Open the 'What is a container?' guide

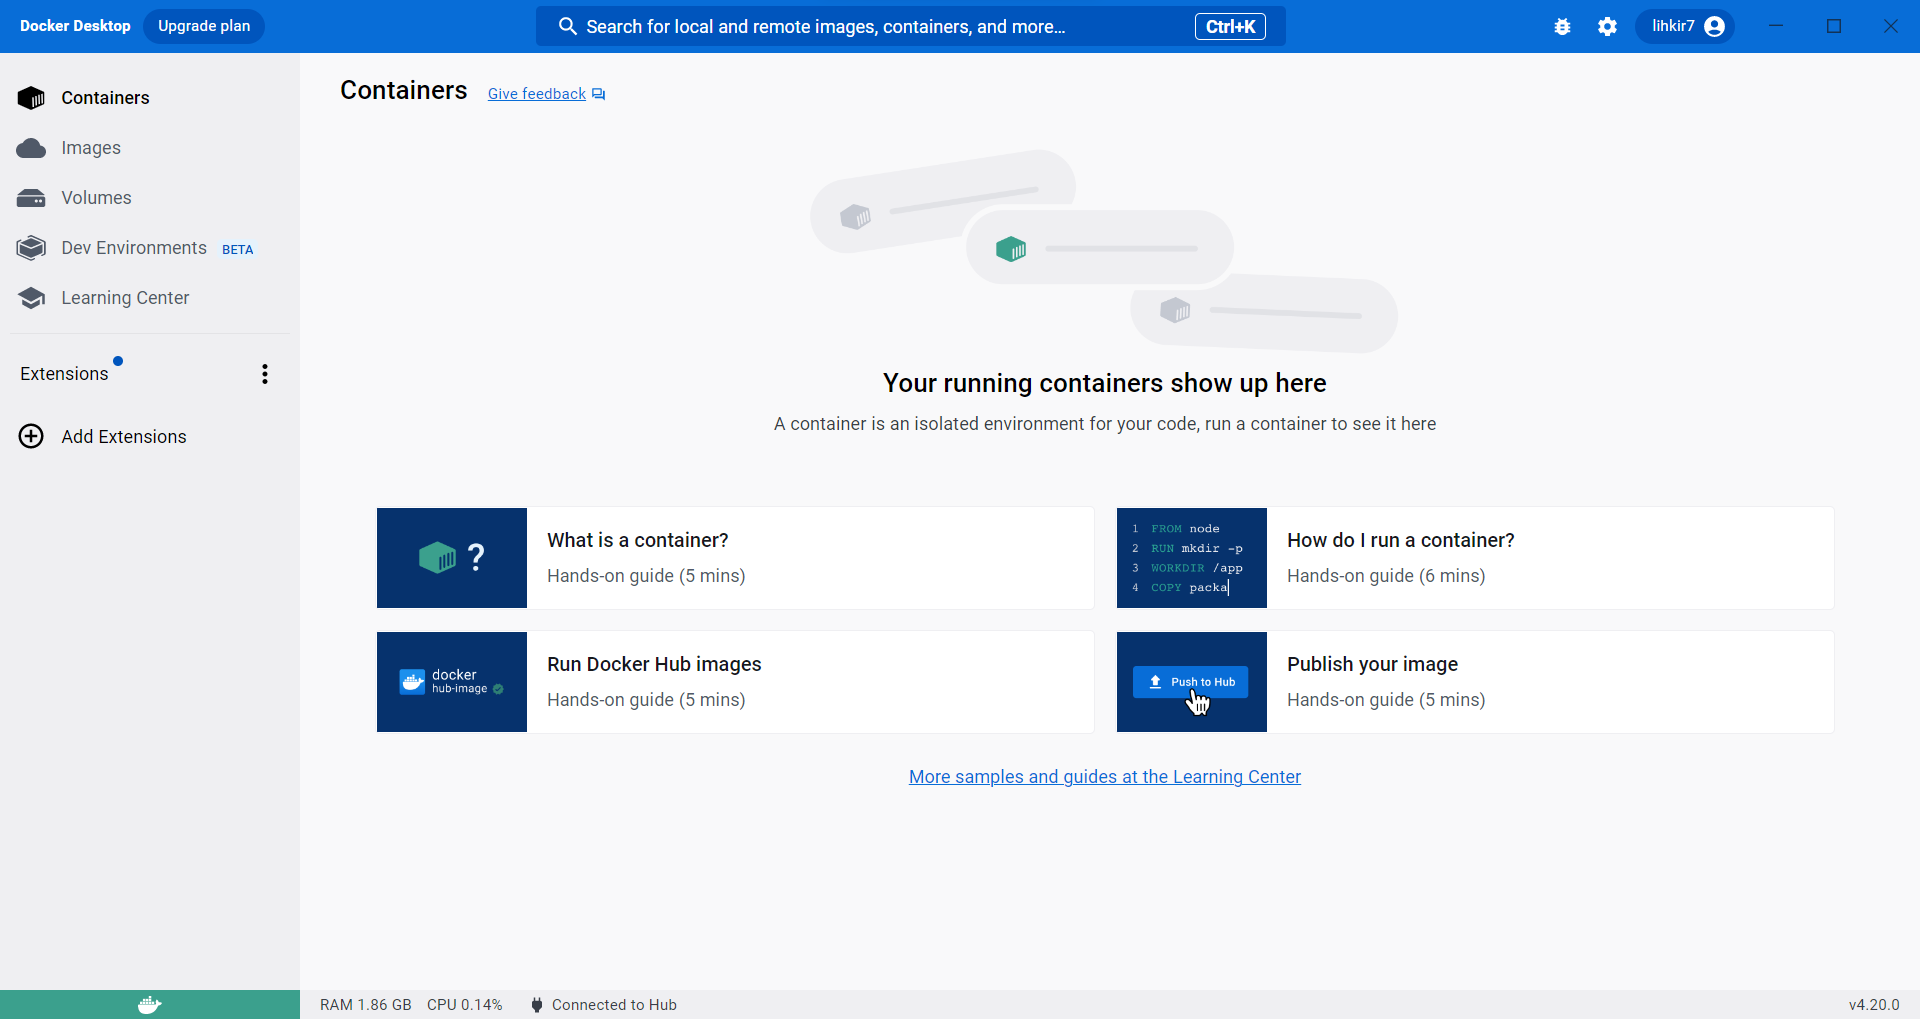(x=735, y=558)
